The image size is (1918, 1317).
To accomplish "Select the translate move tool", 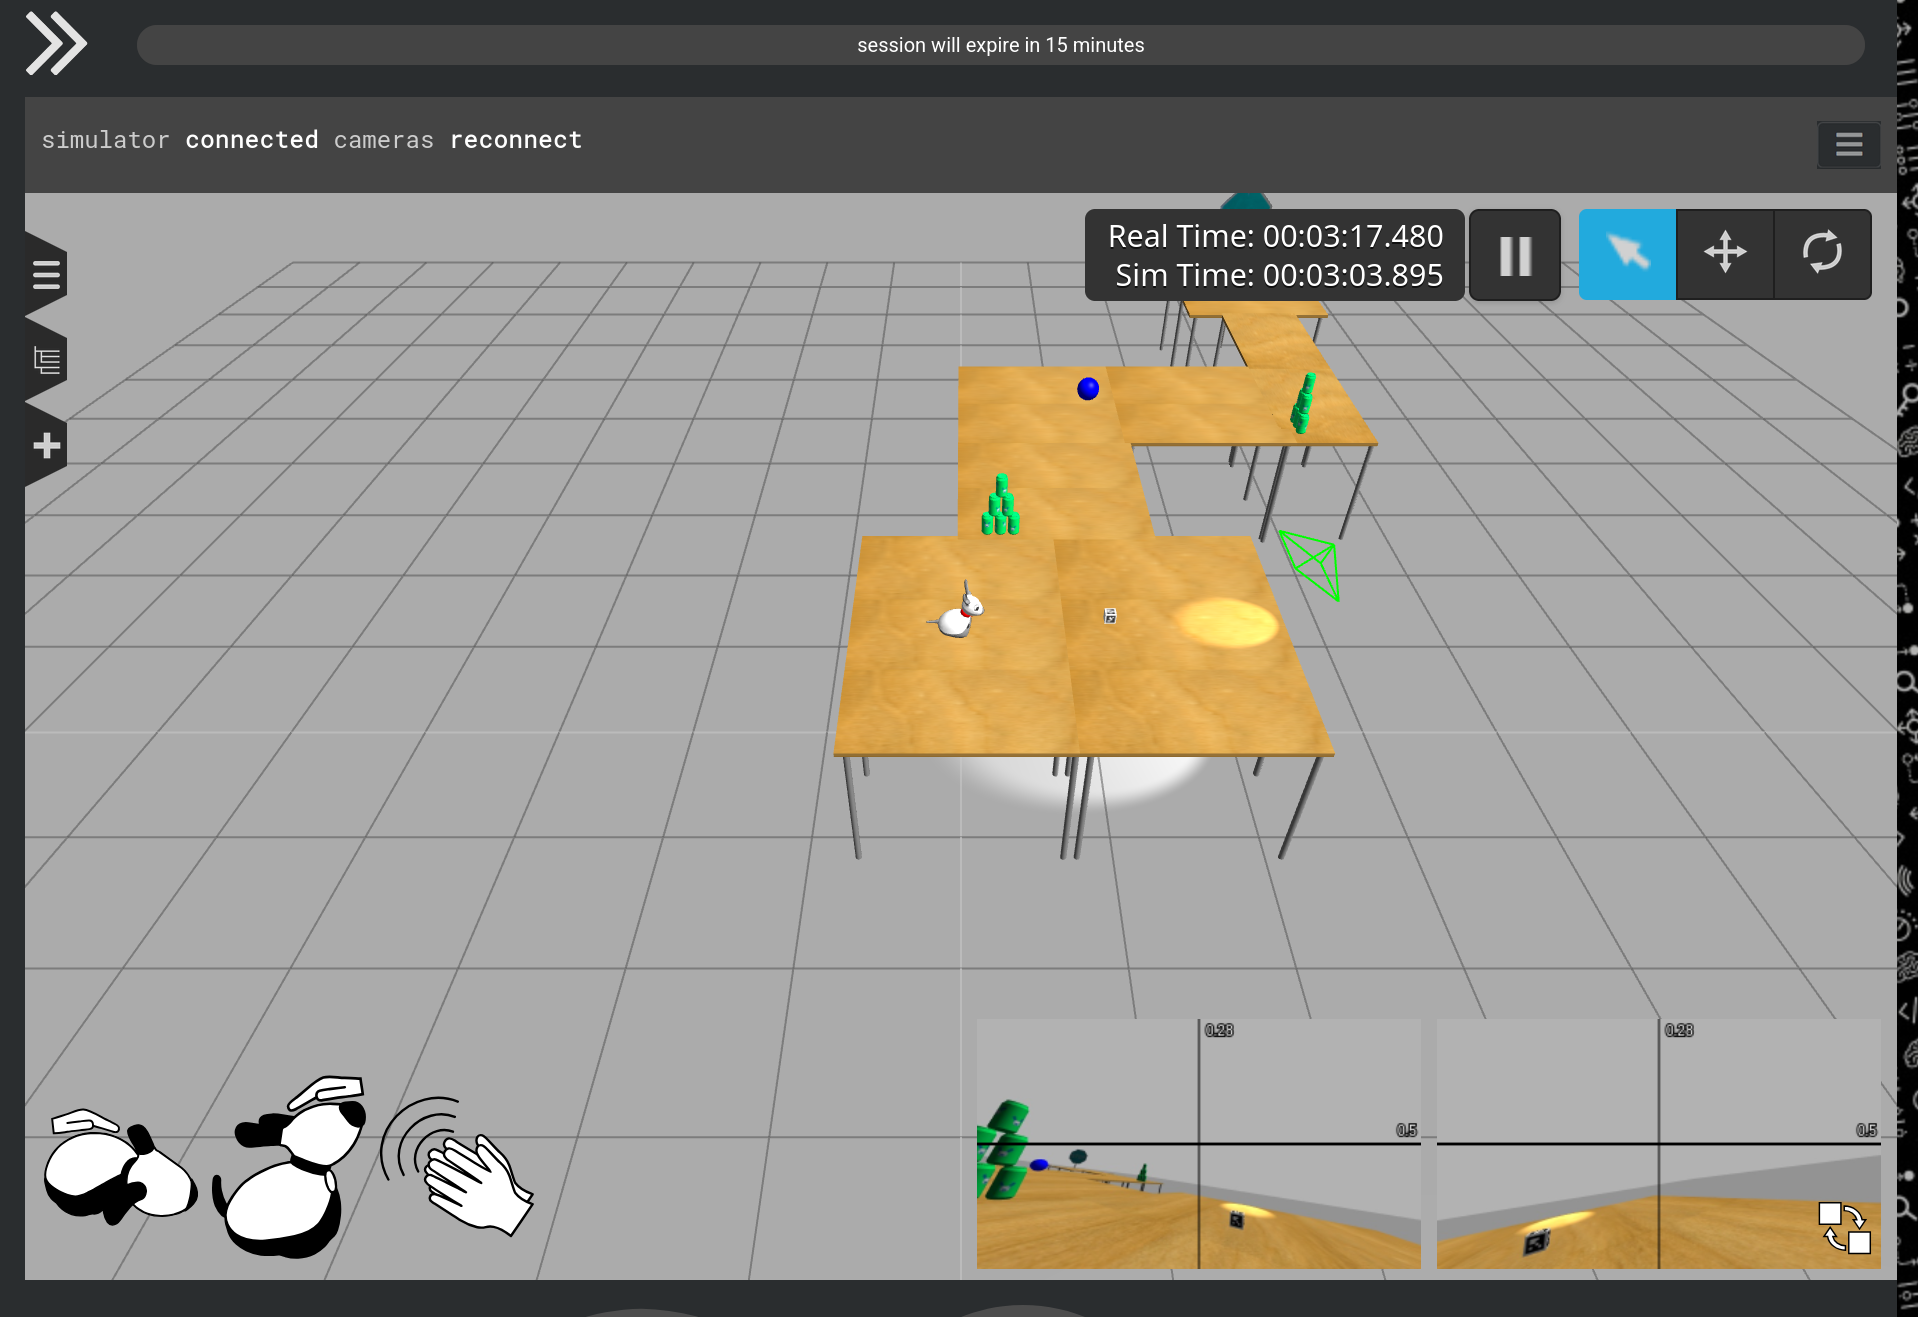I will 1725,254.
